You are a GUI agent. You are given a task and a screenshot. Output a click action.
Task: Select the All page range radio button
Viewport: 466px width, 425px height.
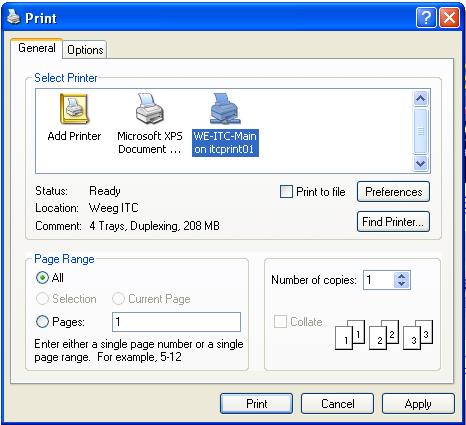(x=42, y=277)
